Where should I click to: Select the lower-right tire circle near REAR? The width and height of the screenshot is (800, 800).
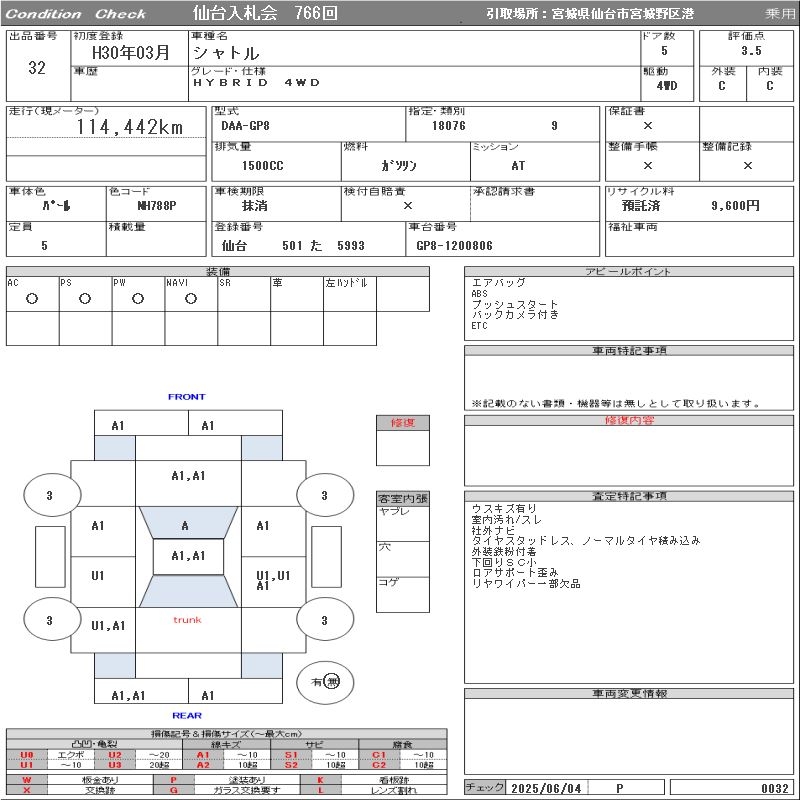[323, 620]
